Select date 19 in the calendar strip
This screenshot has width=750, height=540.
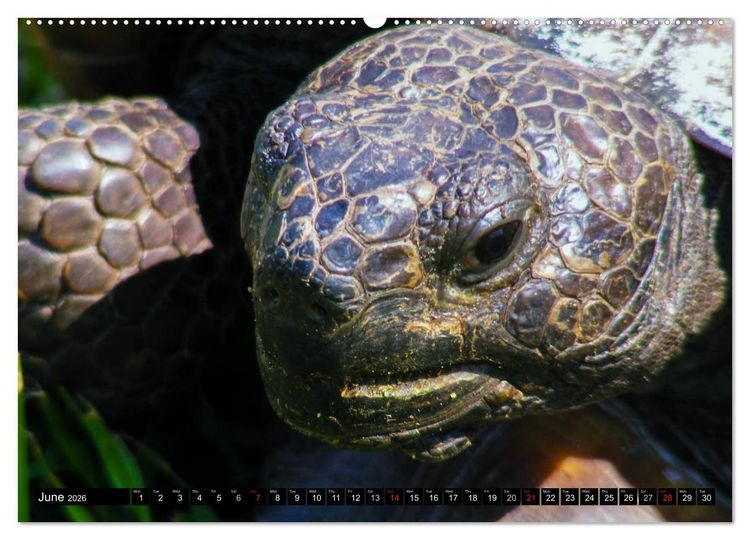(x=492, y=496)
